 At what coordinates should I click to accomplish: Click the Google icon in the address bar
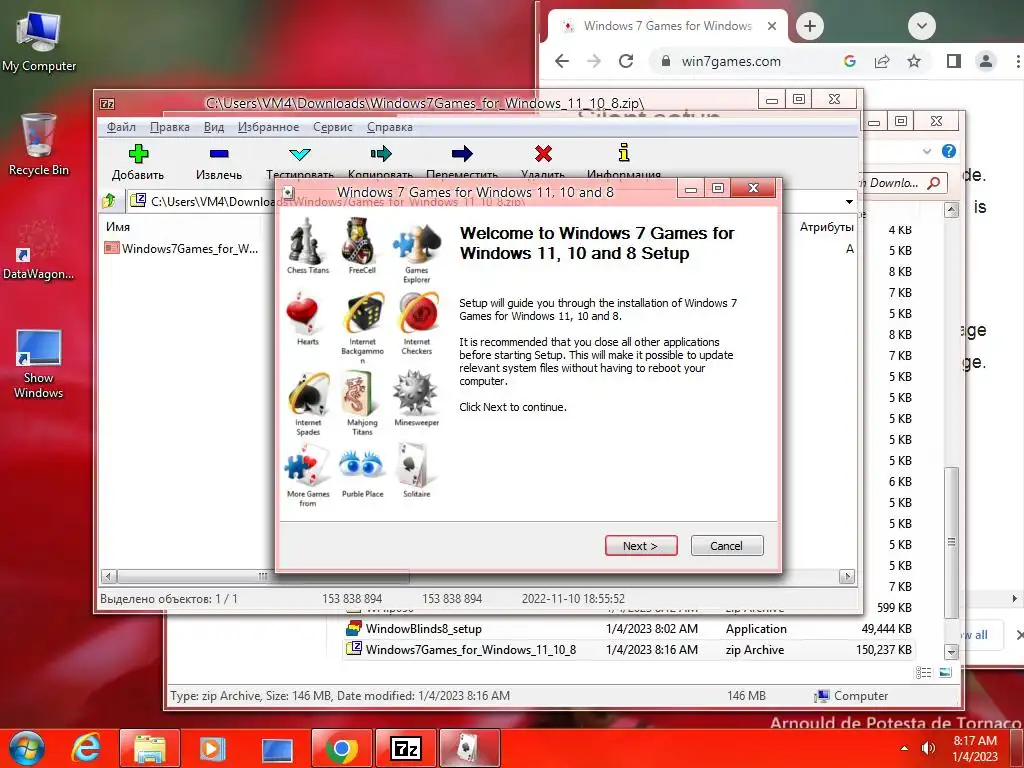pos(850,61)
